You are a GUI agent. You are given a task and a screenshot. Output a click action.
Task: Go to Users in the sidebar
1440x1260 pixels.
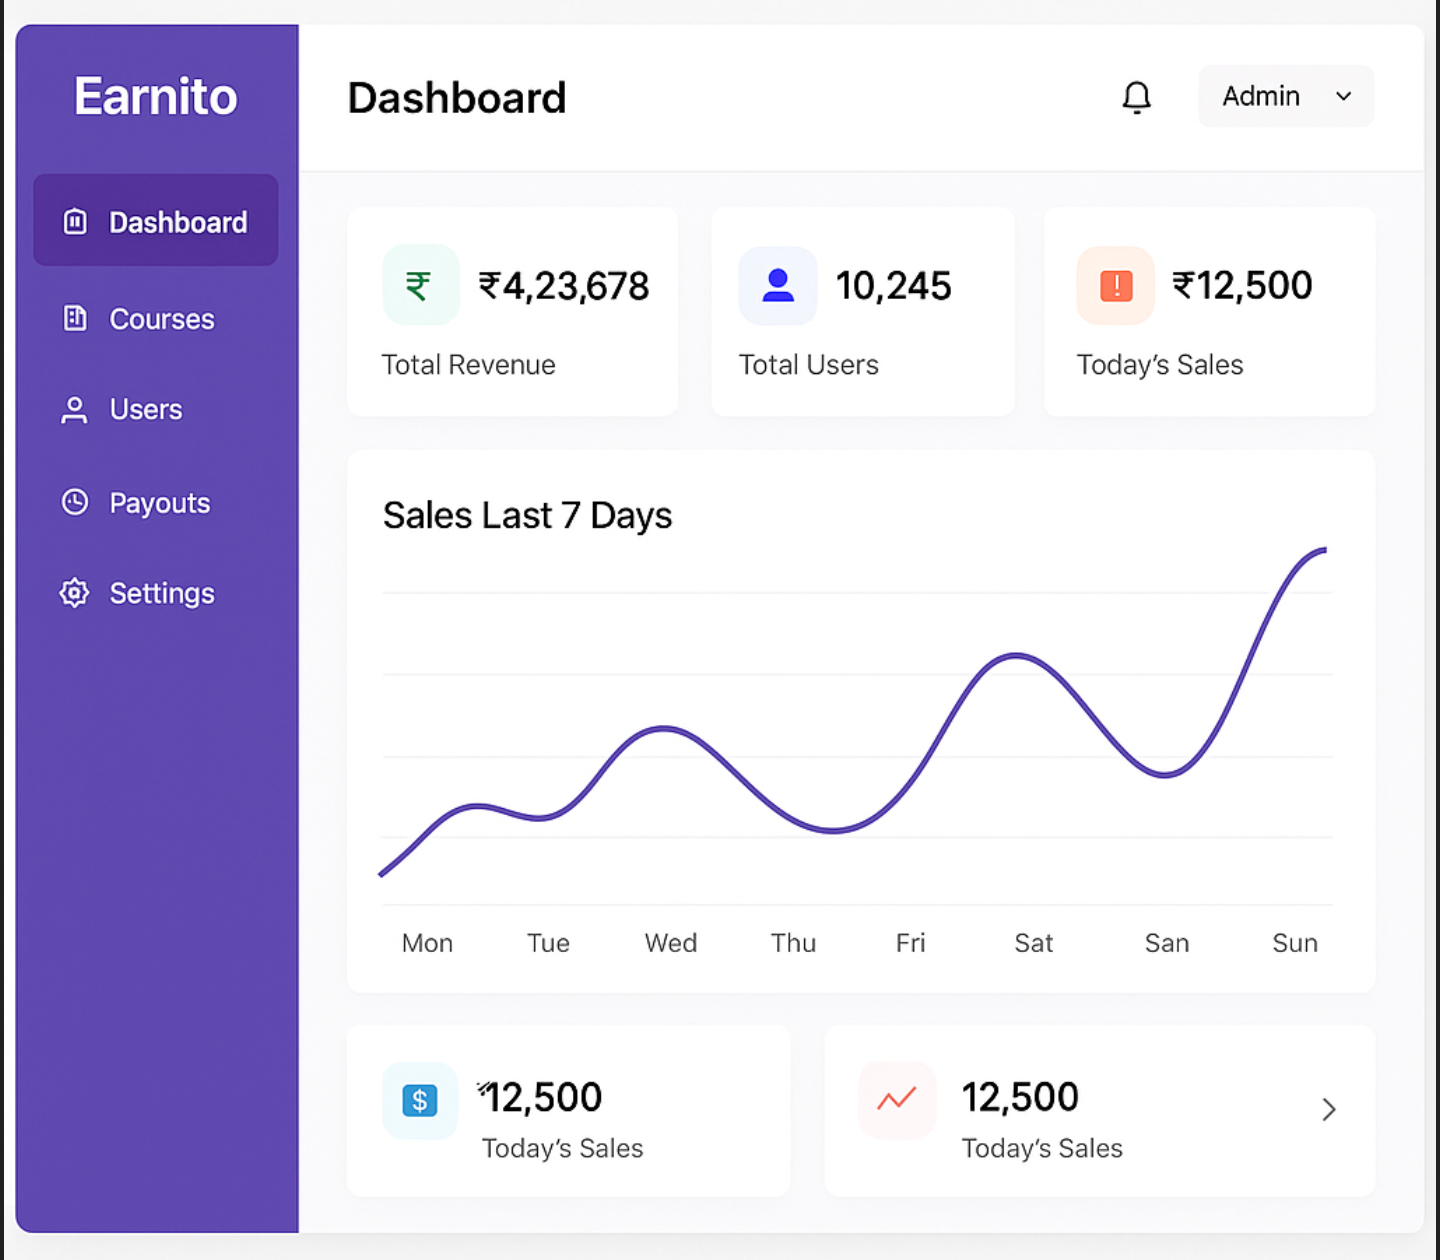click(x=146, y=410)
